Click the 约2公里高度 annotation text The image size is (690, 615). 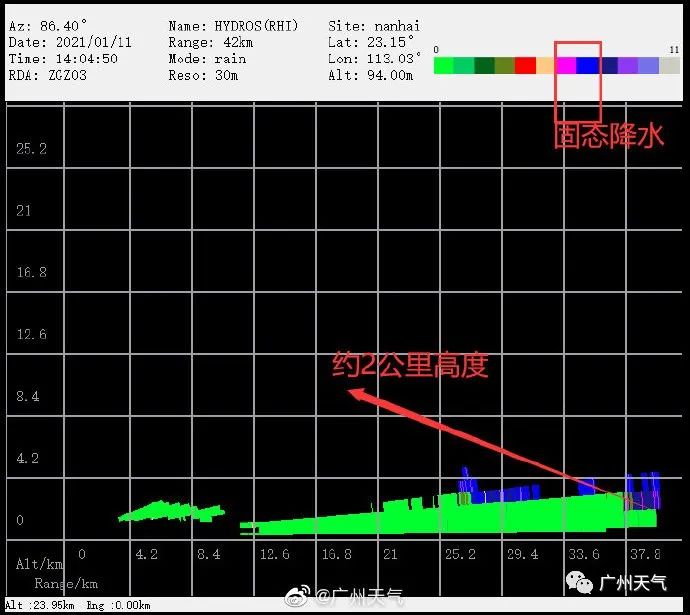[410, 365]
